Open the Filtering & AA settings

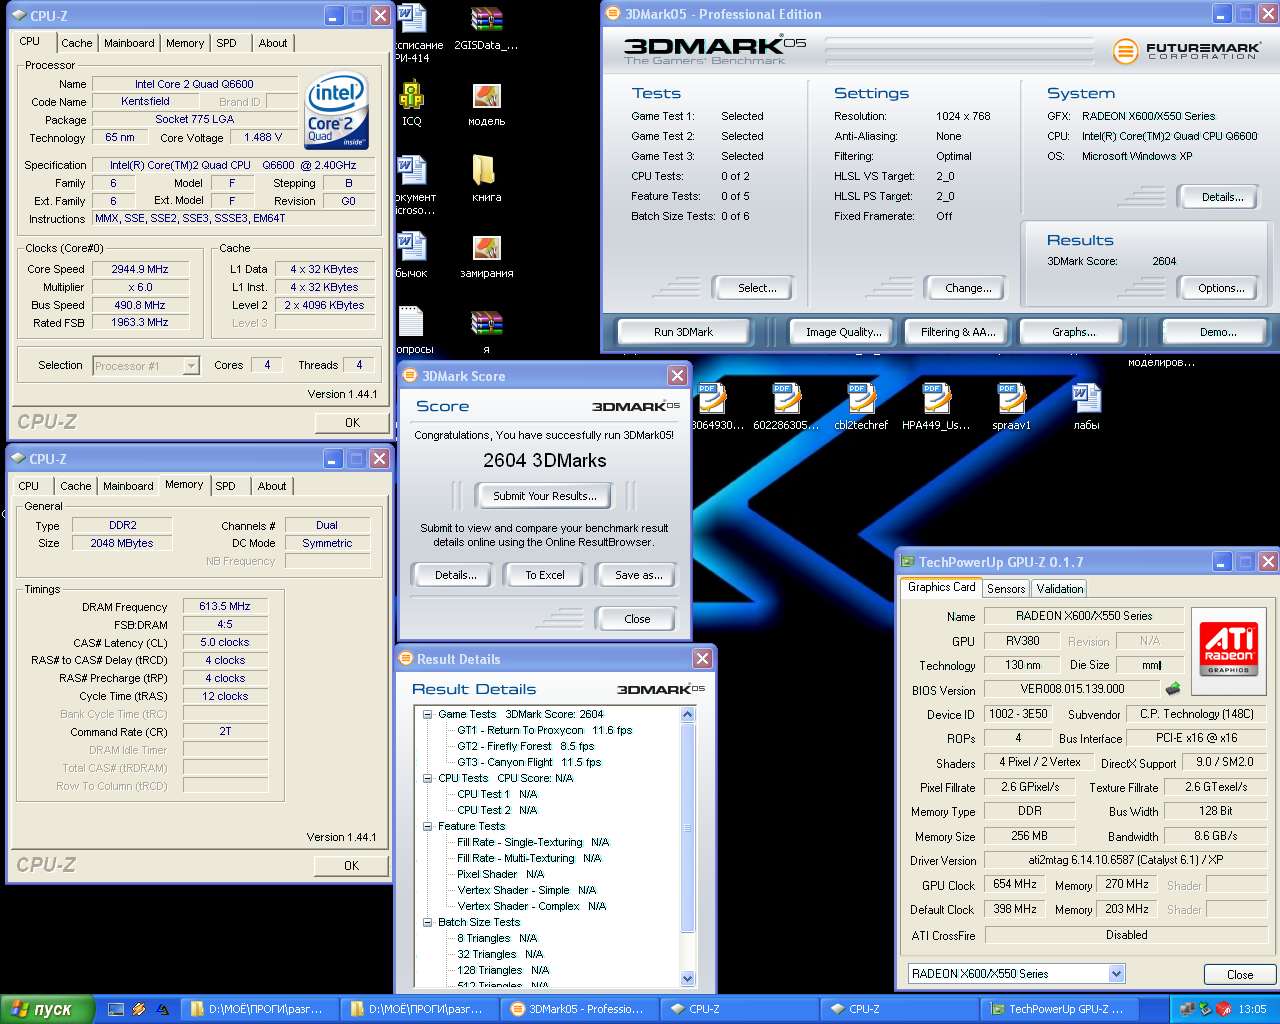pos(958,332)
